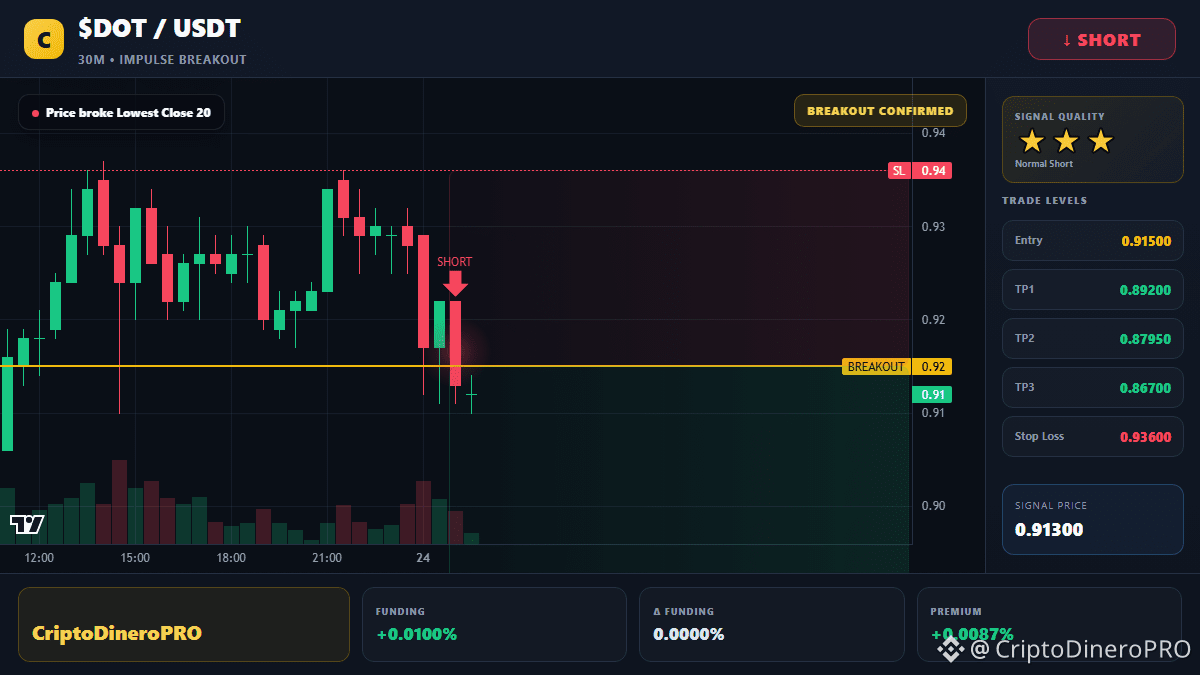The width and height of the screenshot is (1200, 675).
Task: Click the TP3 0.86700 row
Action: pos(1093,387)
